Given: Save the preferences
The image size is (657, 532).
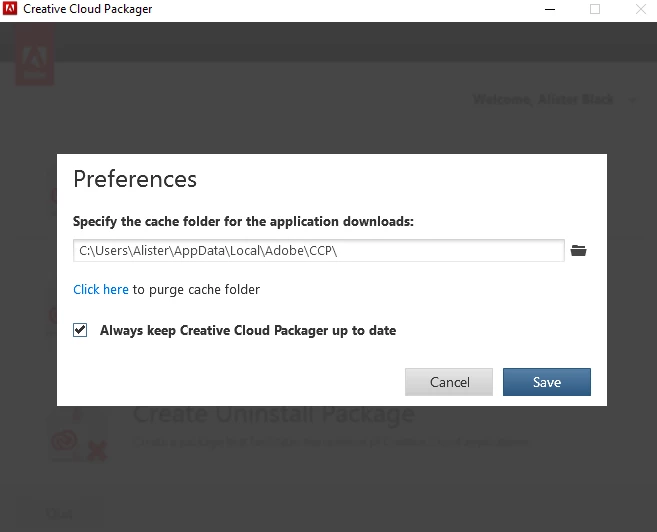Looking at the screenshot, I should (x=547, y=382).
